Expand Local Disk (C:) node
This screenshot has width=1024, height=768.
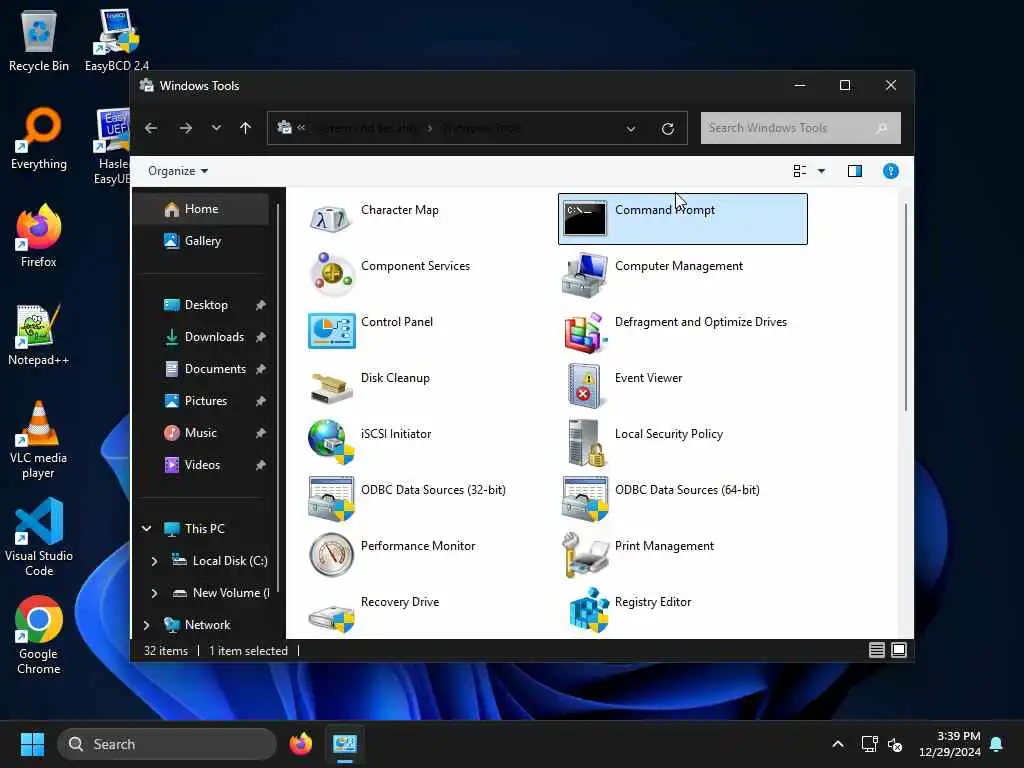click(x=154, y=561)
